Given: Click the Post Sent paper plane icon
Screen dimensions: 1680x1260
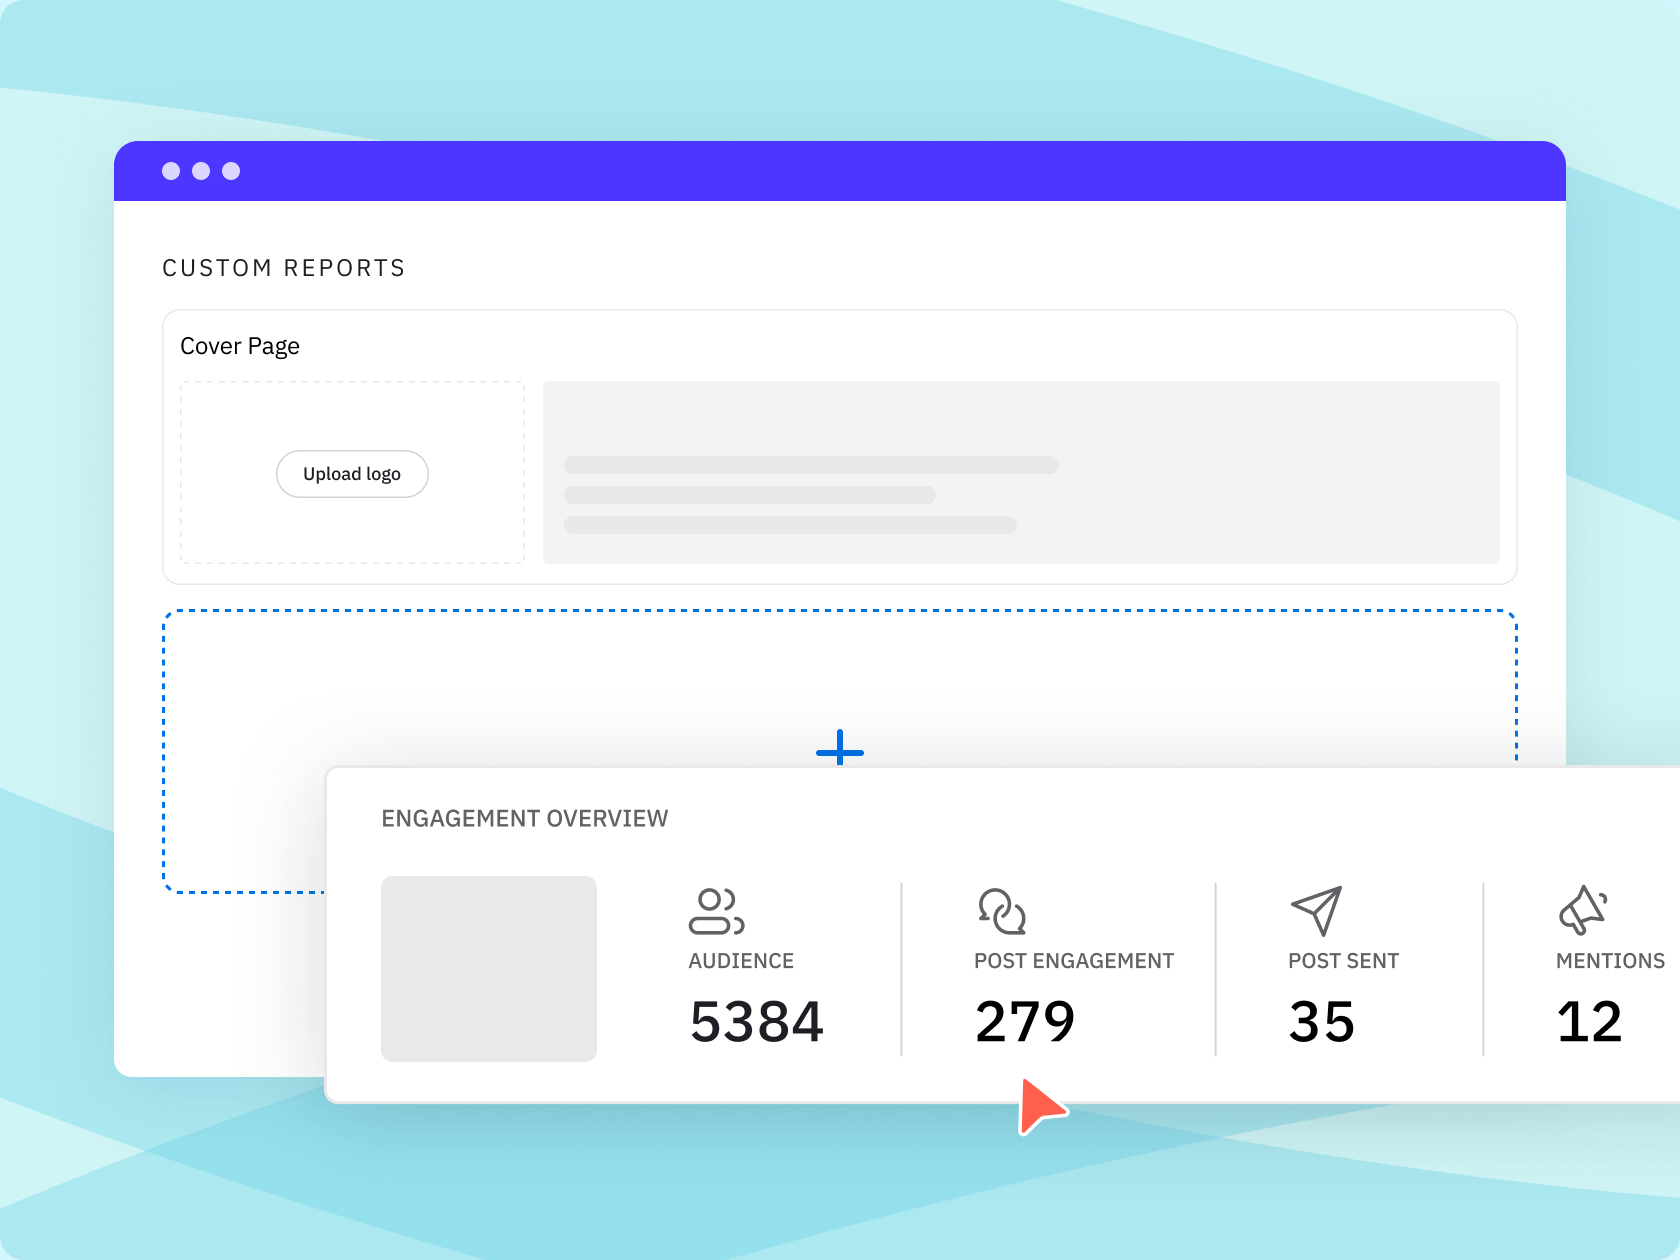Looking at the screenshot, I should [x=1316, y=911].
